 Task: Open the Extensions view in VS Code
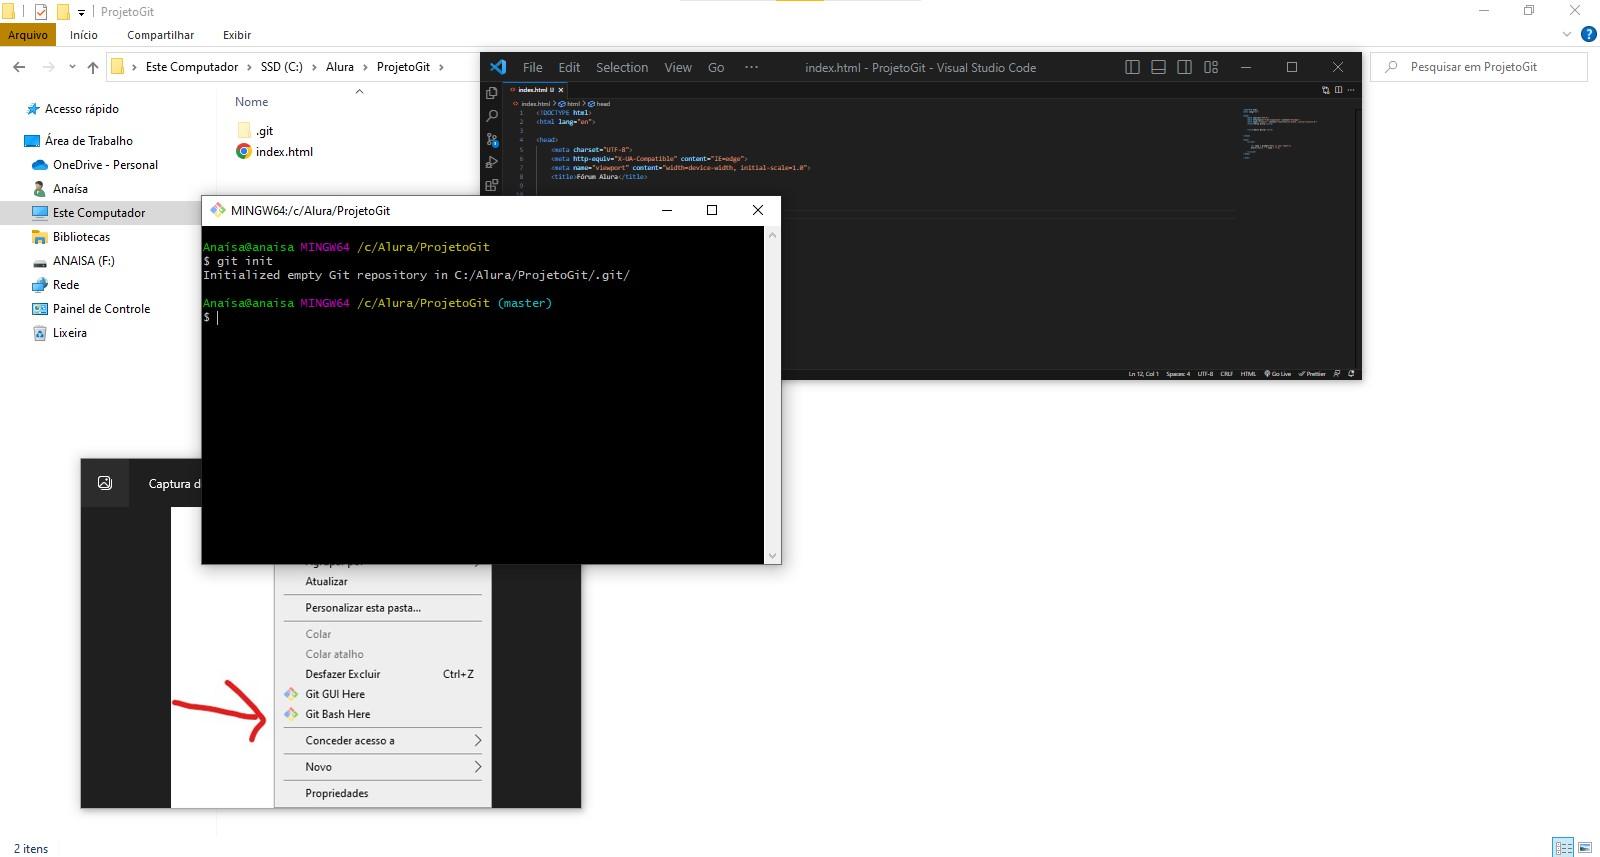(491, 185)
